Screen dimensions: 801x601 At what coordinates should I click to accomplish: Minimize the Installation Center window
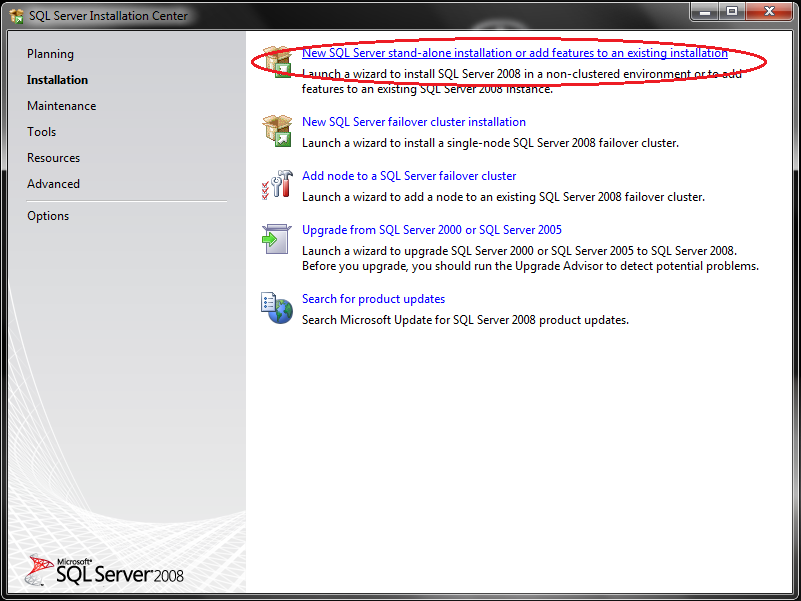click(x=705, y=12)
